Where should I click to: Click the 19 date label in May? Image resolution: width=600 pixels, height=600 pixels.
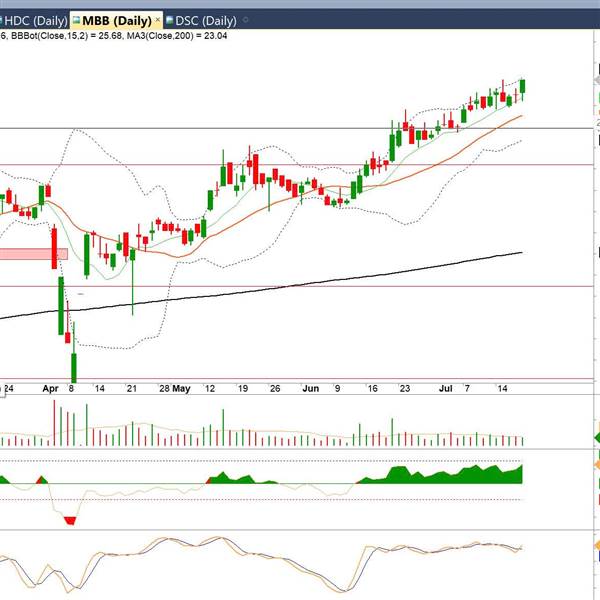(243, 389)
